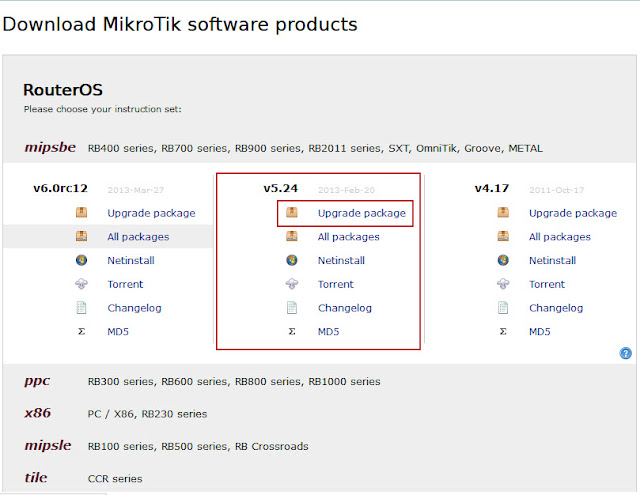640x495 pixels.
Task: Click the v4.17 Torrent icon
Action: tap(503, 284)
